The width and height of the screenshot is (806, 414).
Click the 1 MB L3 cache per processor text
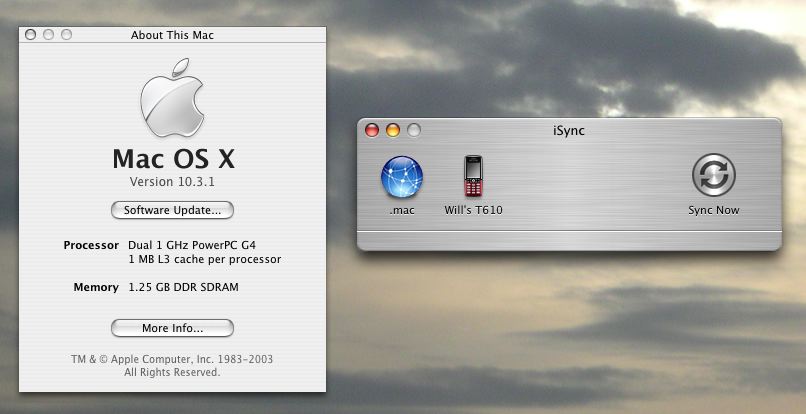point(205,259)
